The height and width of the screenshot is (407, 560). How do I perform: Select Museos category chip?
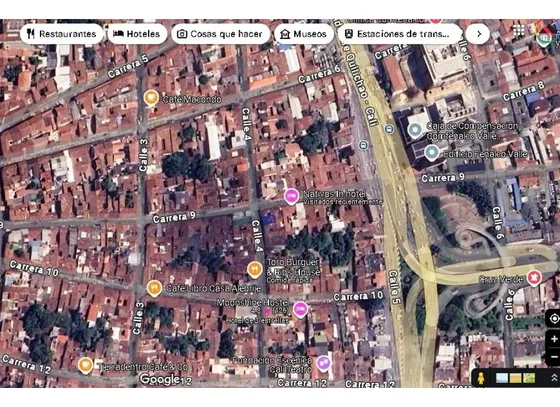pyautogui.click(x=304, y=34)
